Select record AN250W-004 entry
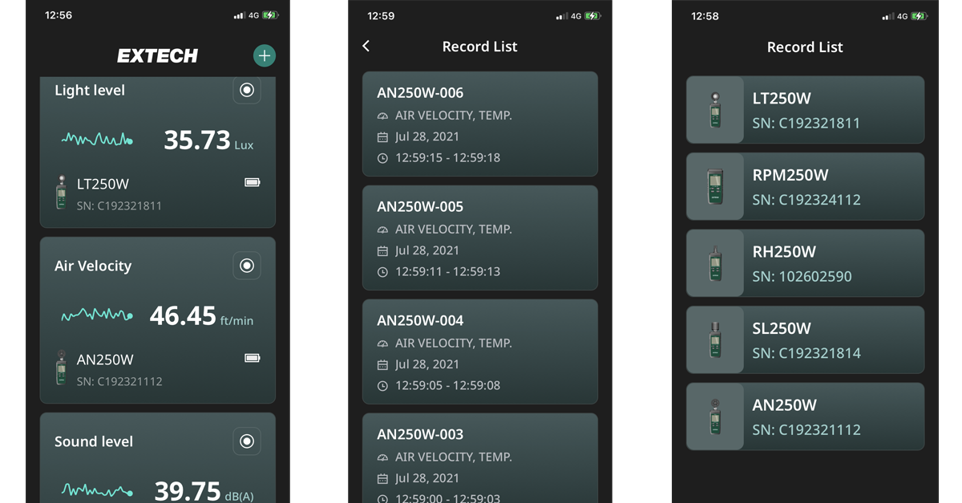 480,352
